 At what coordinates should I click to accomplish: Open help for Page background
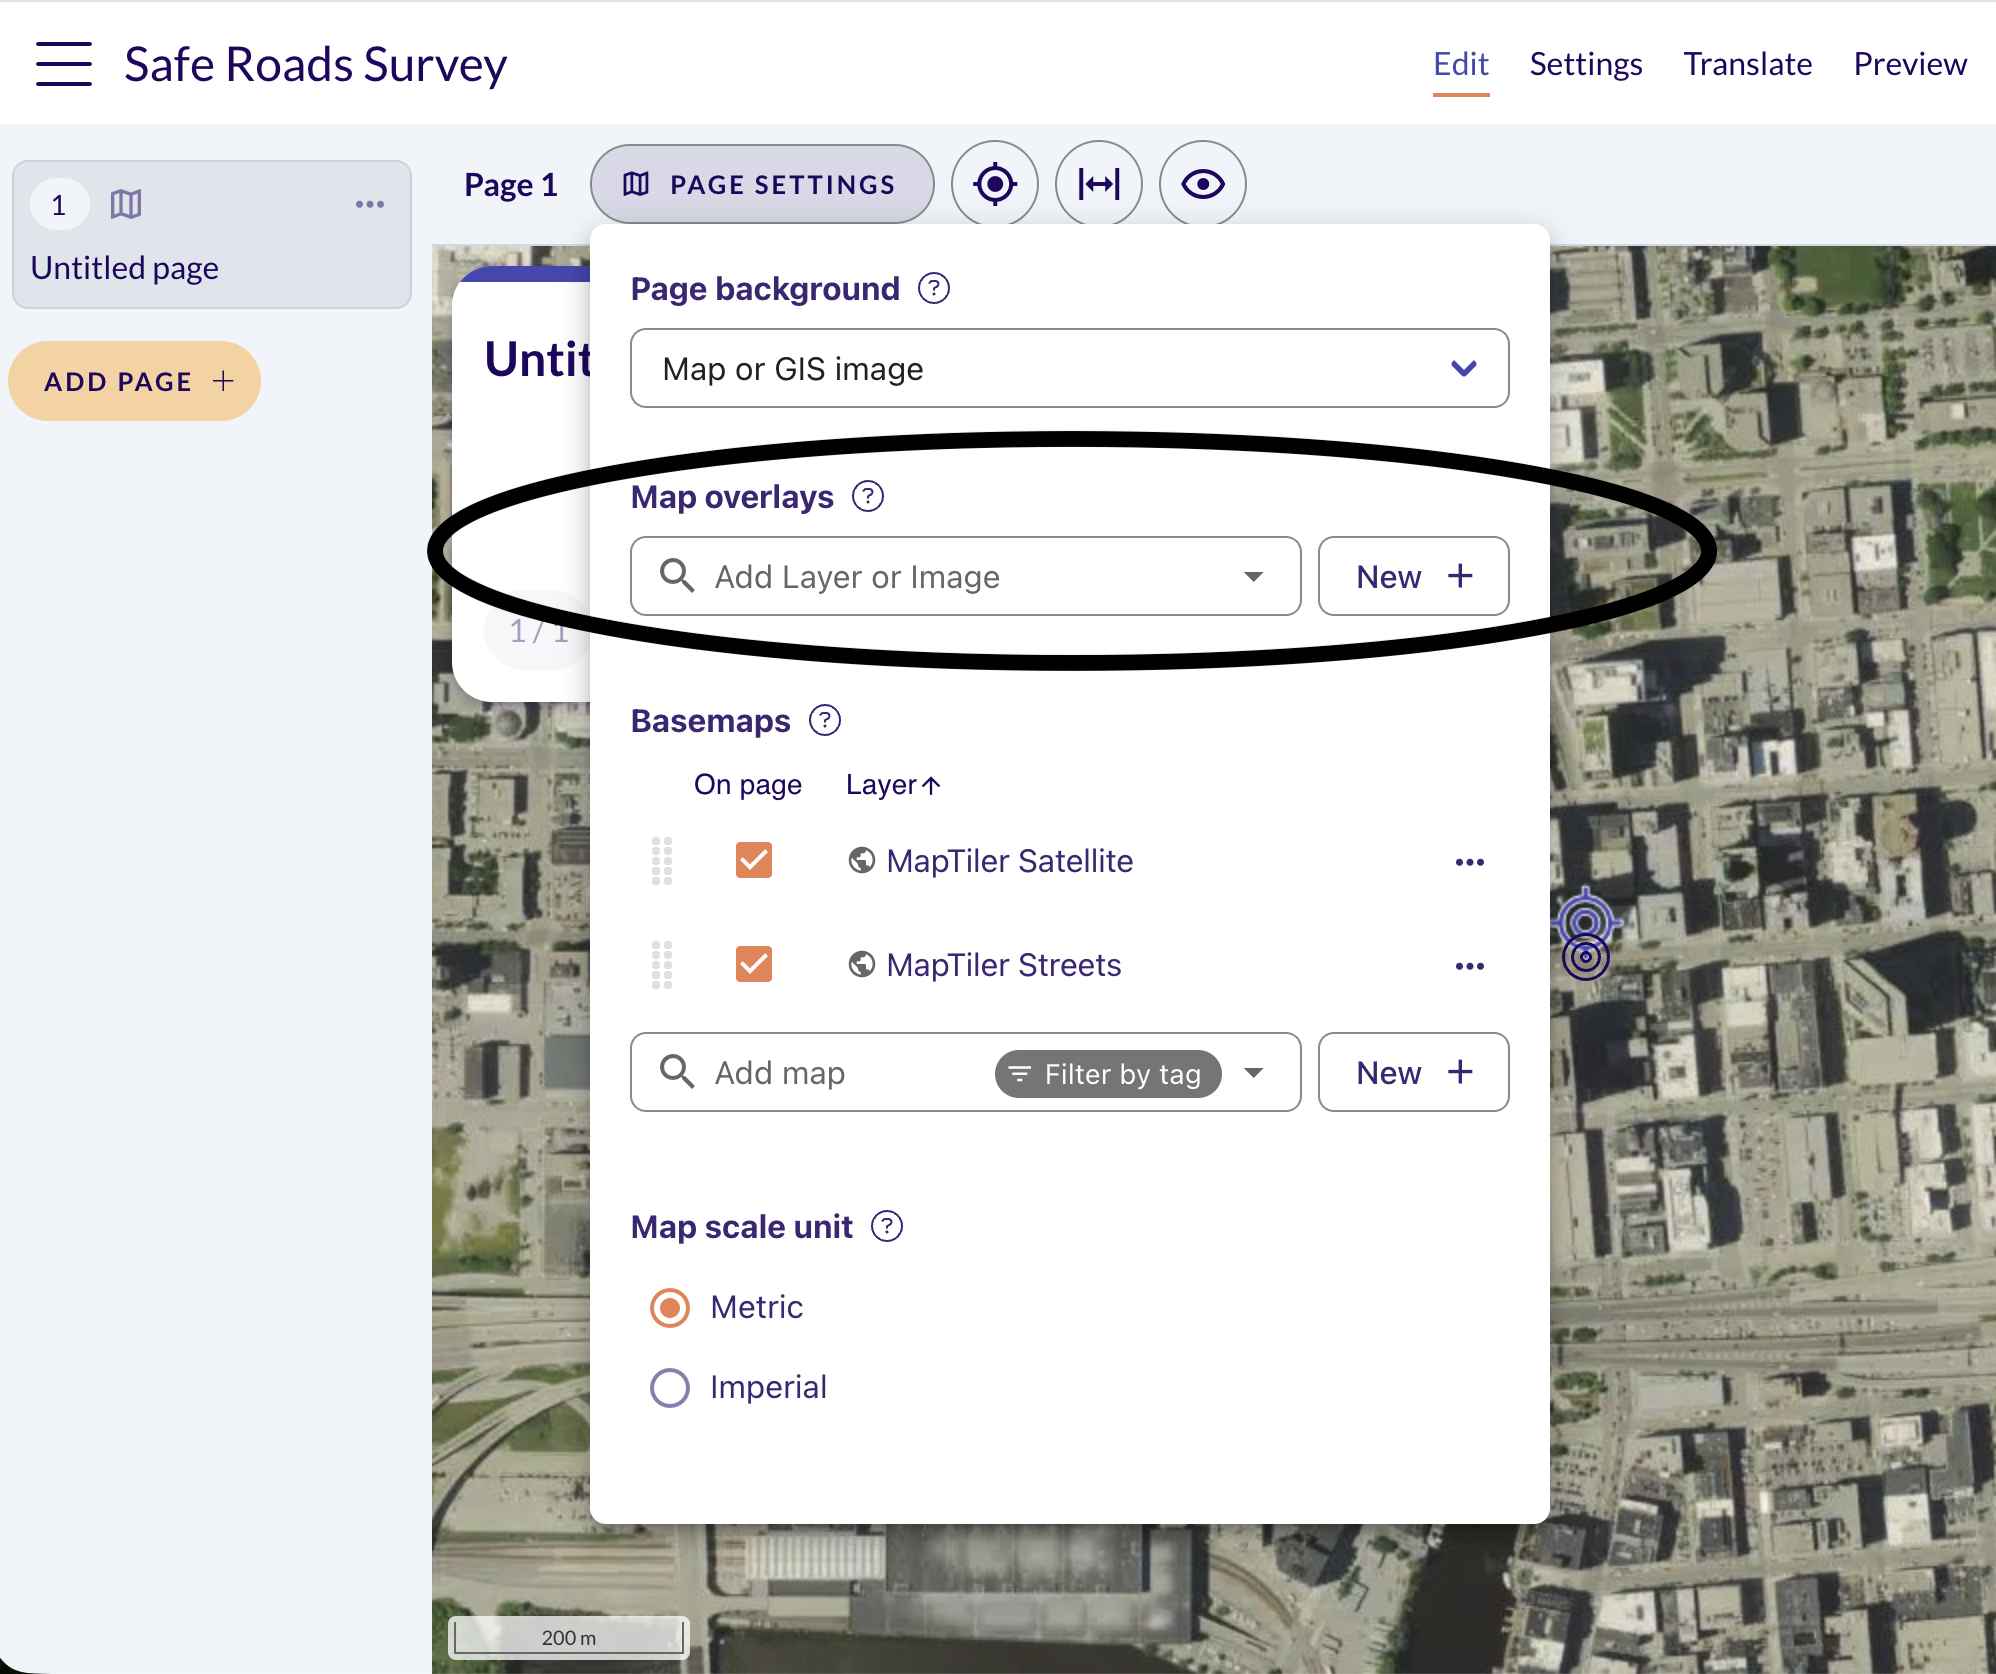pyautogui.click(x=934, y=289)
